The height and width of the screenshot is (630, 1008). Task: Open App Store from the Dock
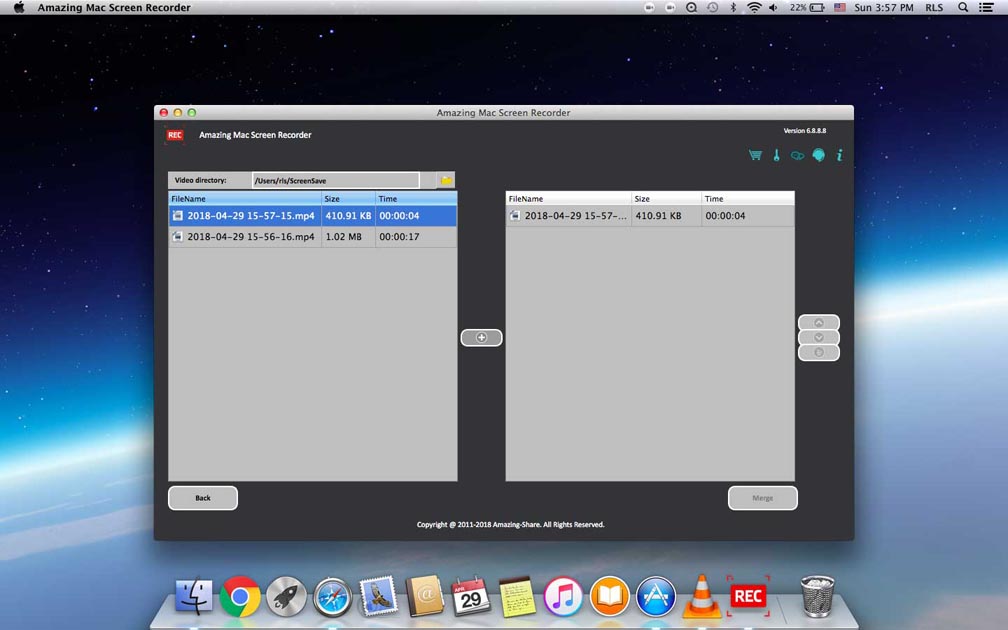(656, 596)
